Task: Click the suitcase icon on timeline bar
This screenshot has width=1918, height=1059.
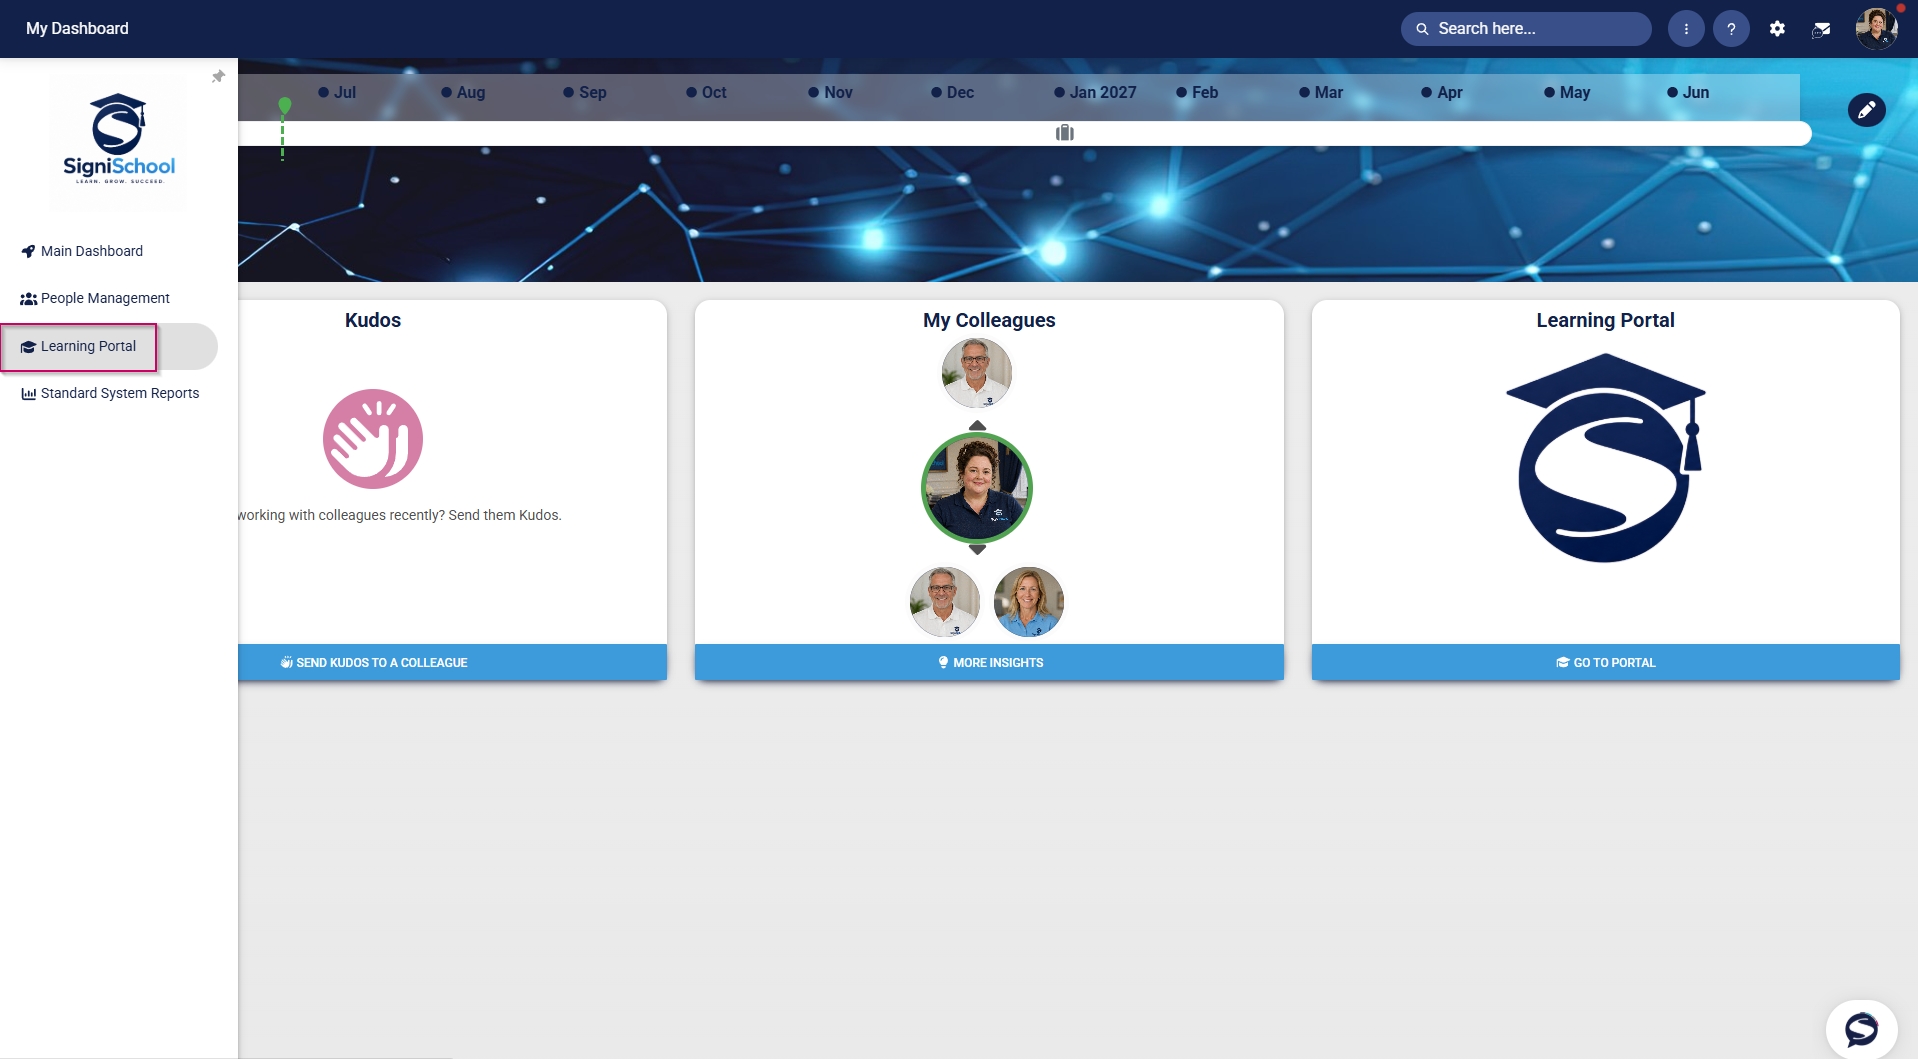Action: pos(1065,133)
